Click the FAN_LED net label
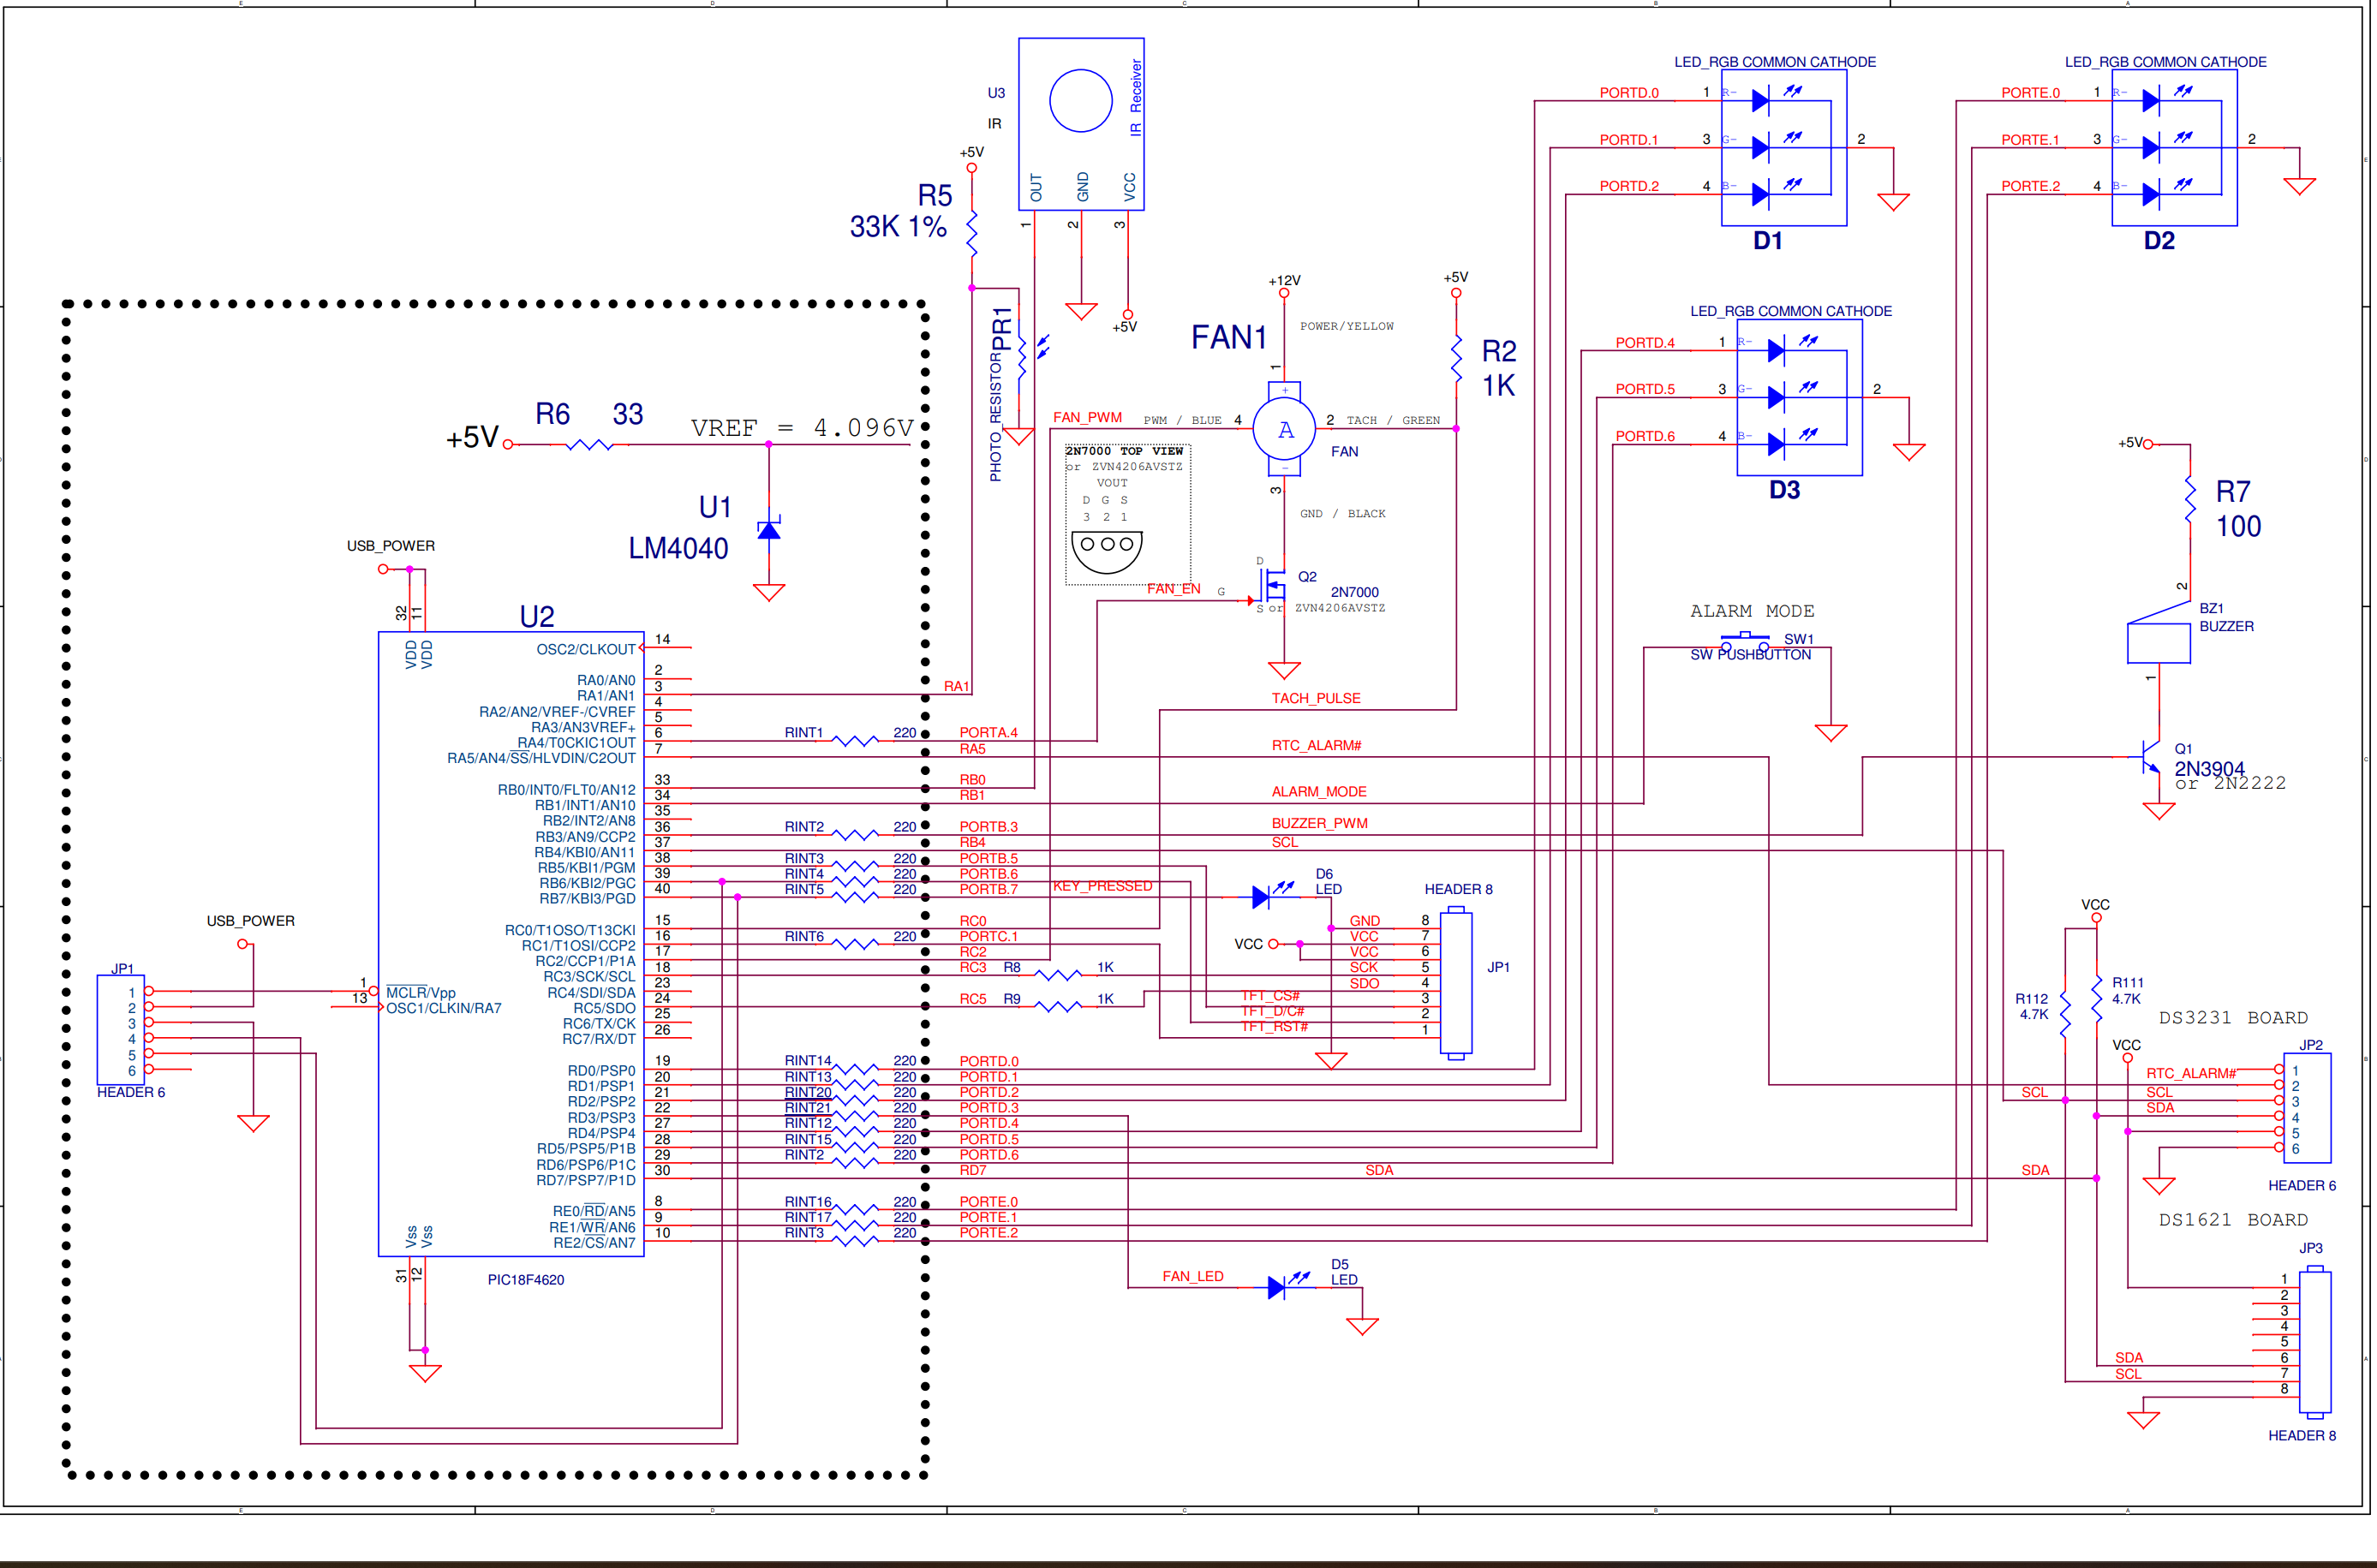Viewport: 2377px width, 1568px height. tap(1193, 1276)
